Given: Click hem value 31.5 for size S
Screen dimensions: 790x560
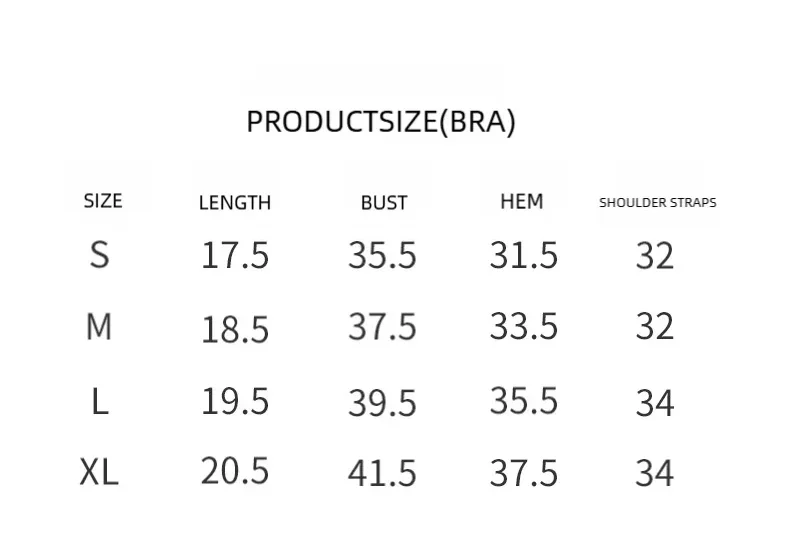Looking at the screenshot, I should [x=524, y=256].
